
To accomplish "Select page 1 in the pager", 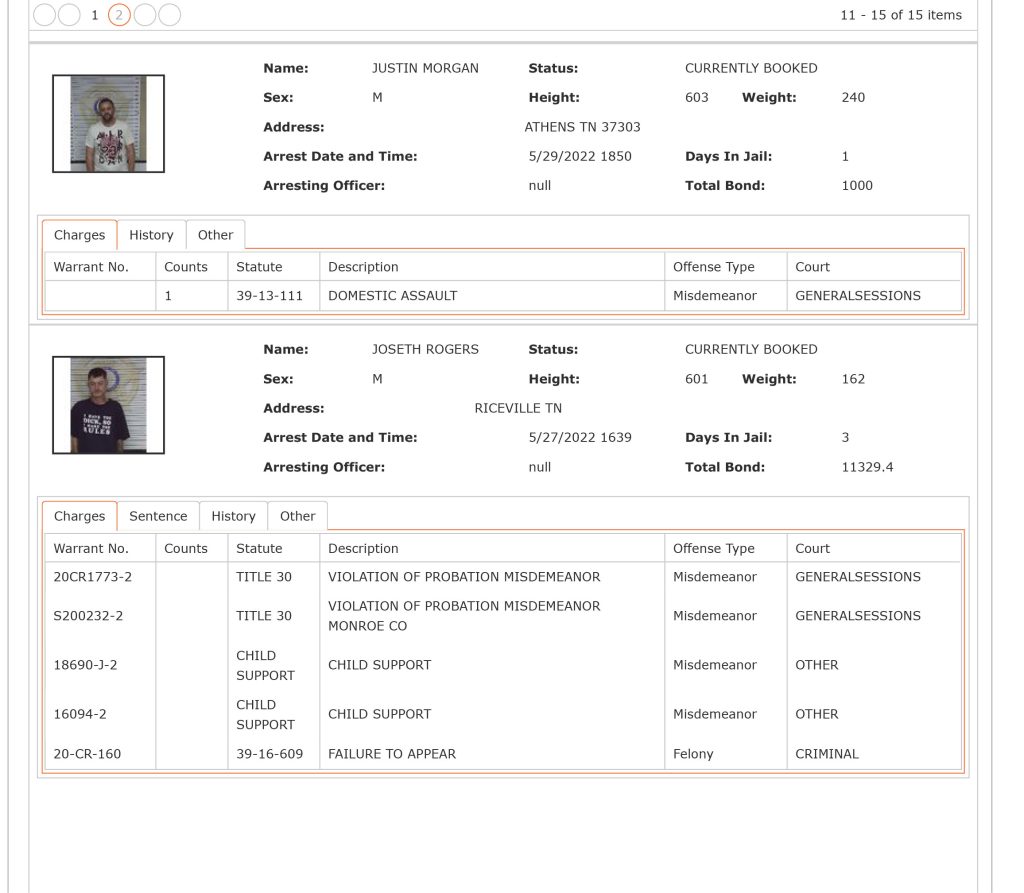I will [x=95, y=14].
